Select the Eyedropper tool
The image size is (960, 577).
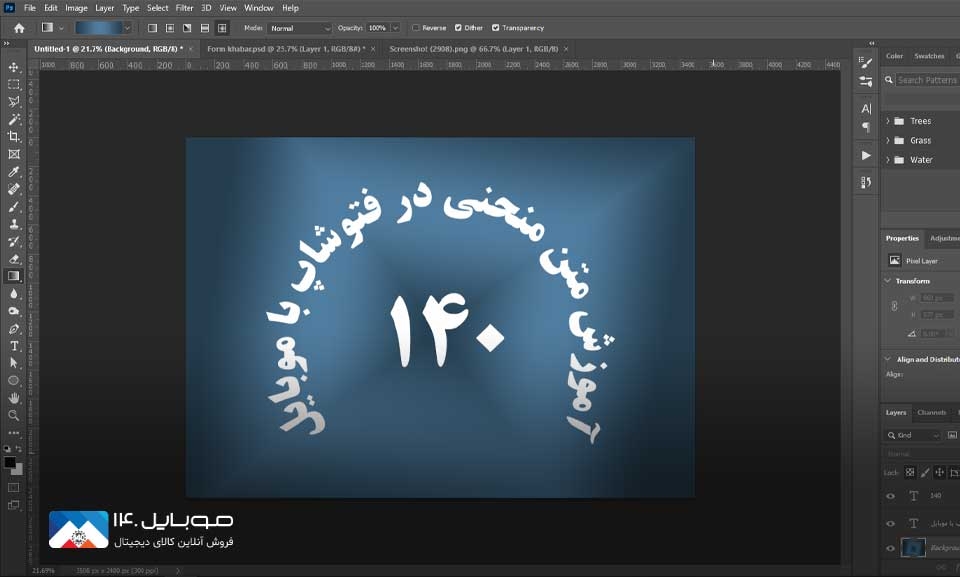click(13, 172)
